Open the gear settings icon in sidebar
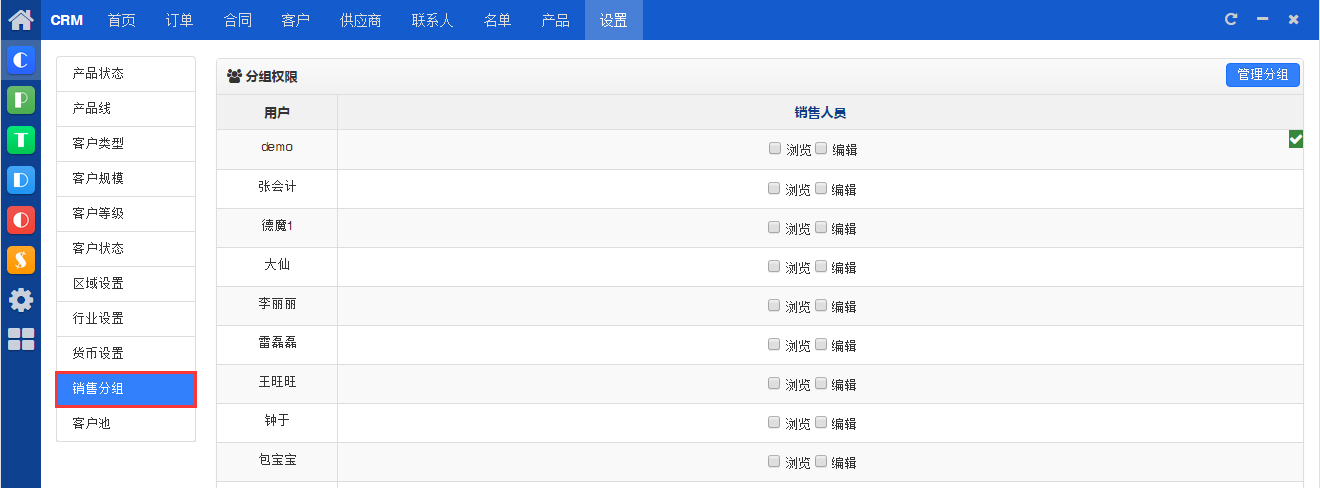 point(21,299)
